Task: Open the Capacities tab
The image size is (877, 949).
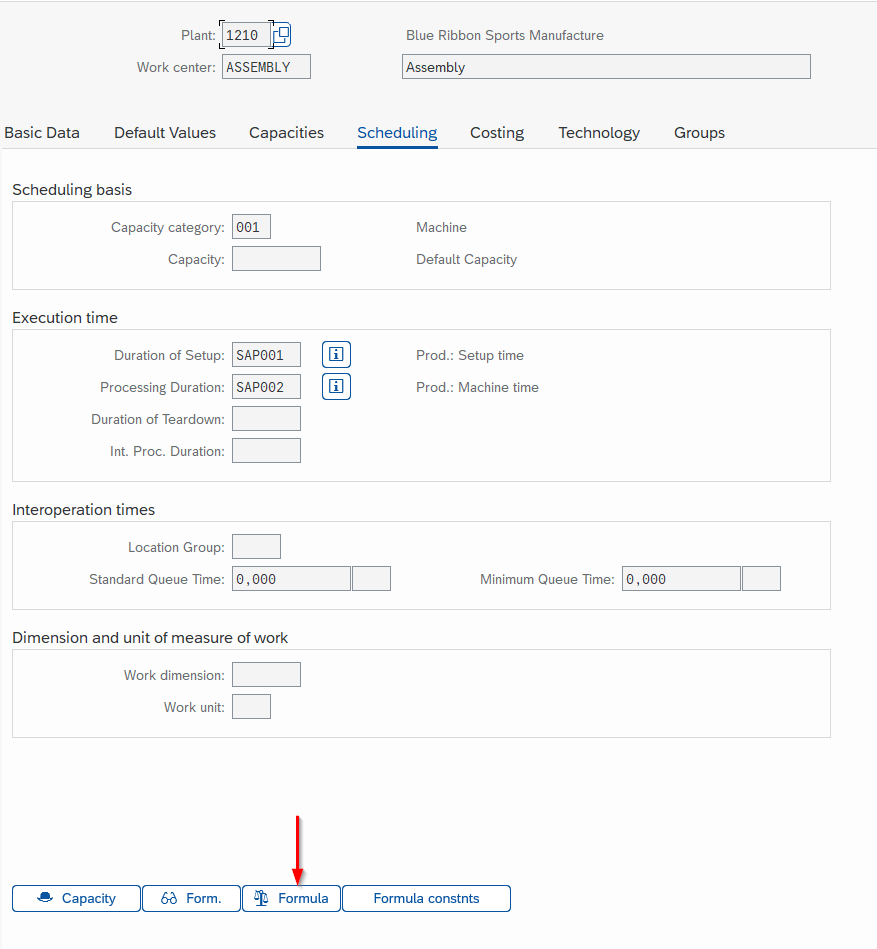Action: point(286,133)
